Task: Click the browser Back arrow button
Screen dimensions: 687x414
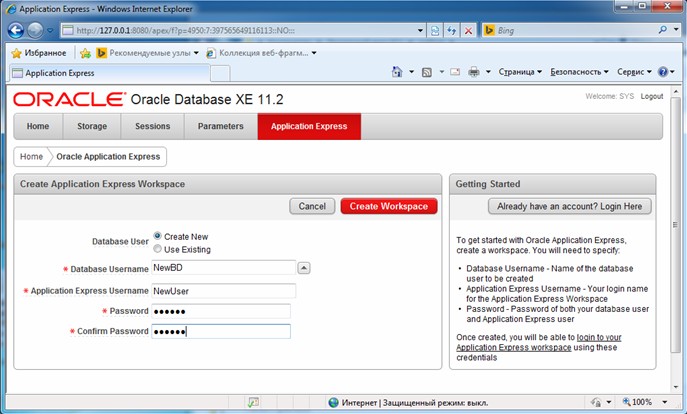Action: 18,30
